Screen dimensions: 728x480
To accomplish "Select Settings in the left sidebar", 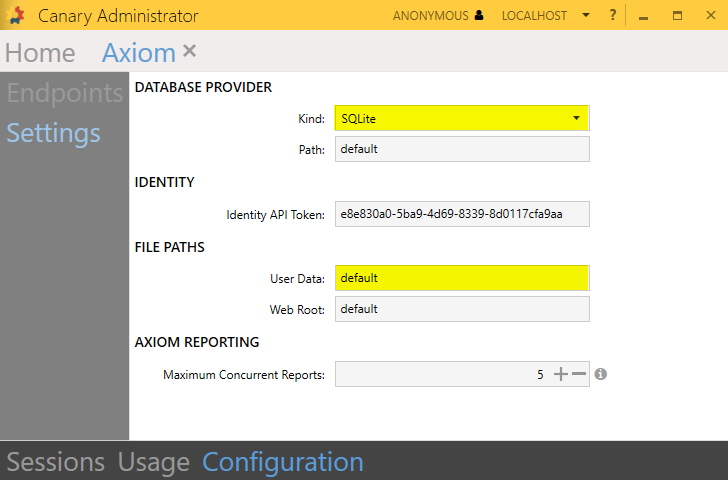I will (54, 133).
